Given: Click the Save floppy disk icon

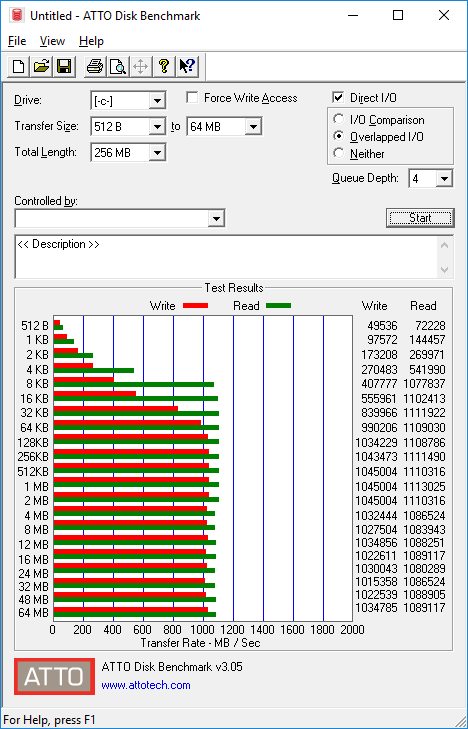Looking at the screenshot, I should [64, 66].
